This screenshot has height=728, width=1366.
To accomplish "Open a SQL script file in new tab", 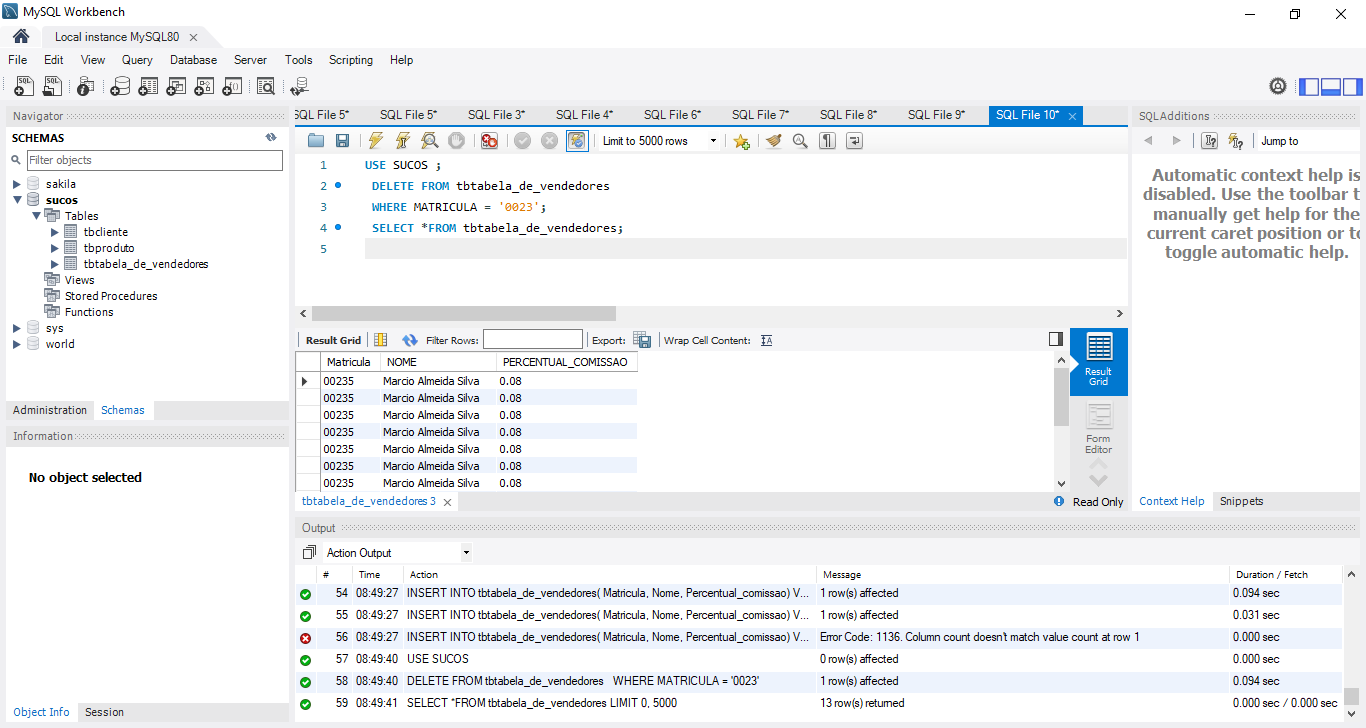I will click(x=52, y=87).
